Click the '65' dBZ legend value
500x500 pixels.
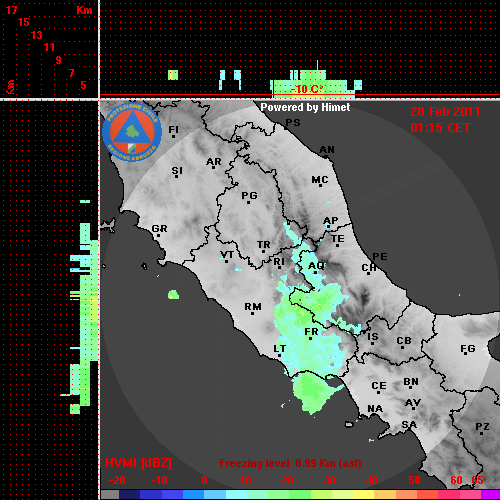[x=477, y=480]
